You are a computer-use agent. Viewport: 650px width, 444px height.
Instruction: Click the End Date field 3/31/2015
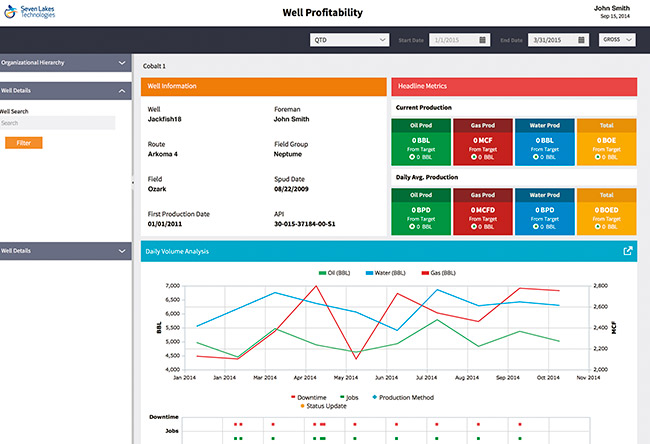(558, 40)
